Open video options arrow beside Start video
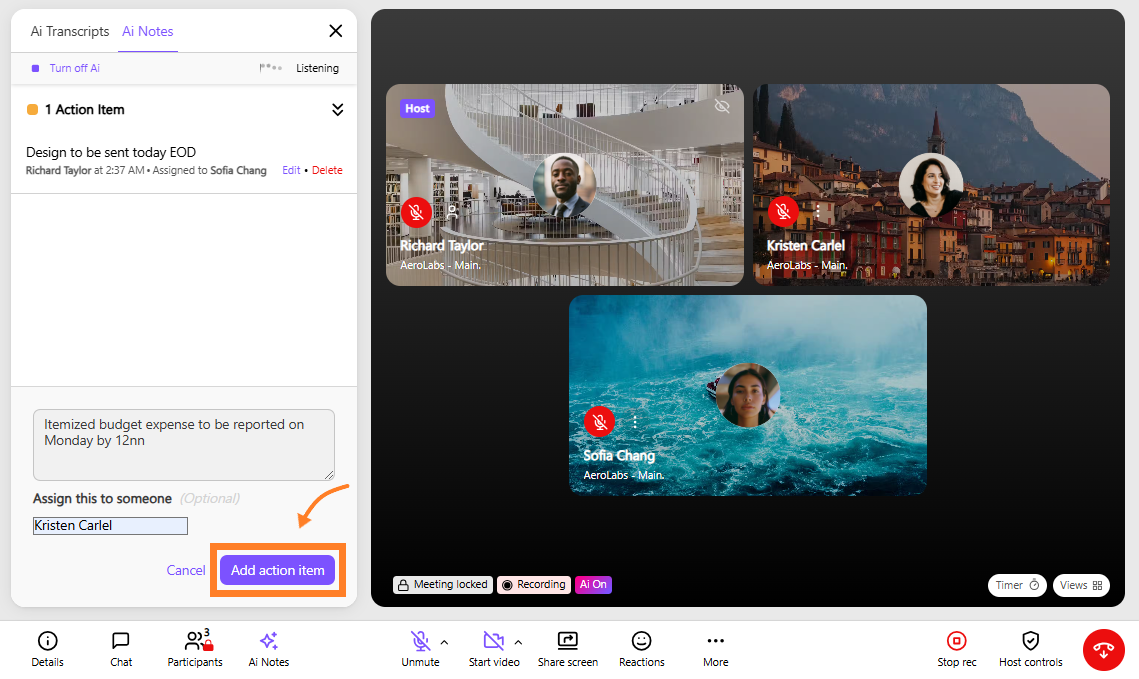 pyautogui.click(x=518, y=642)
